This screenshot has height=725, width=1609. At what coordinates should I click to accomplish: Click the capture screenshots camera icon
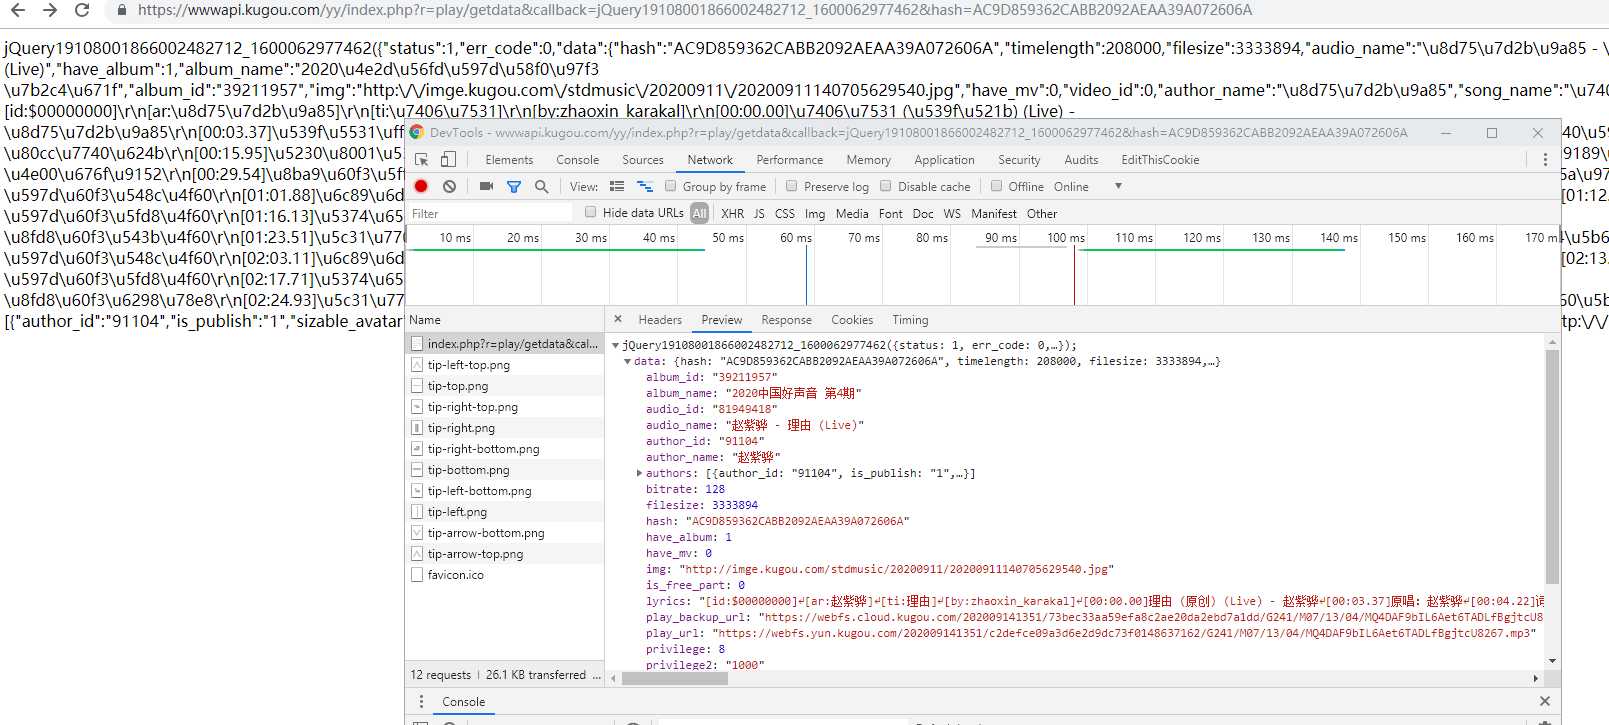(x=486, y=186)
